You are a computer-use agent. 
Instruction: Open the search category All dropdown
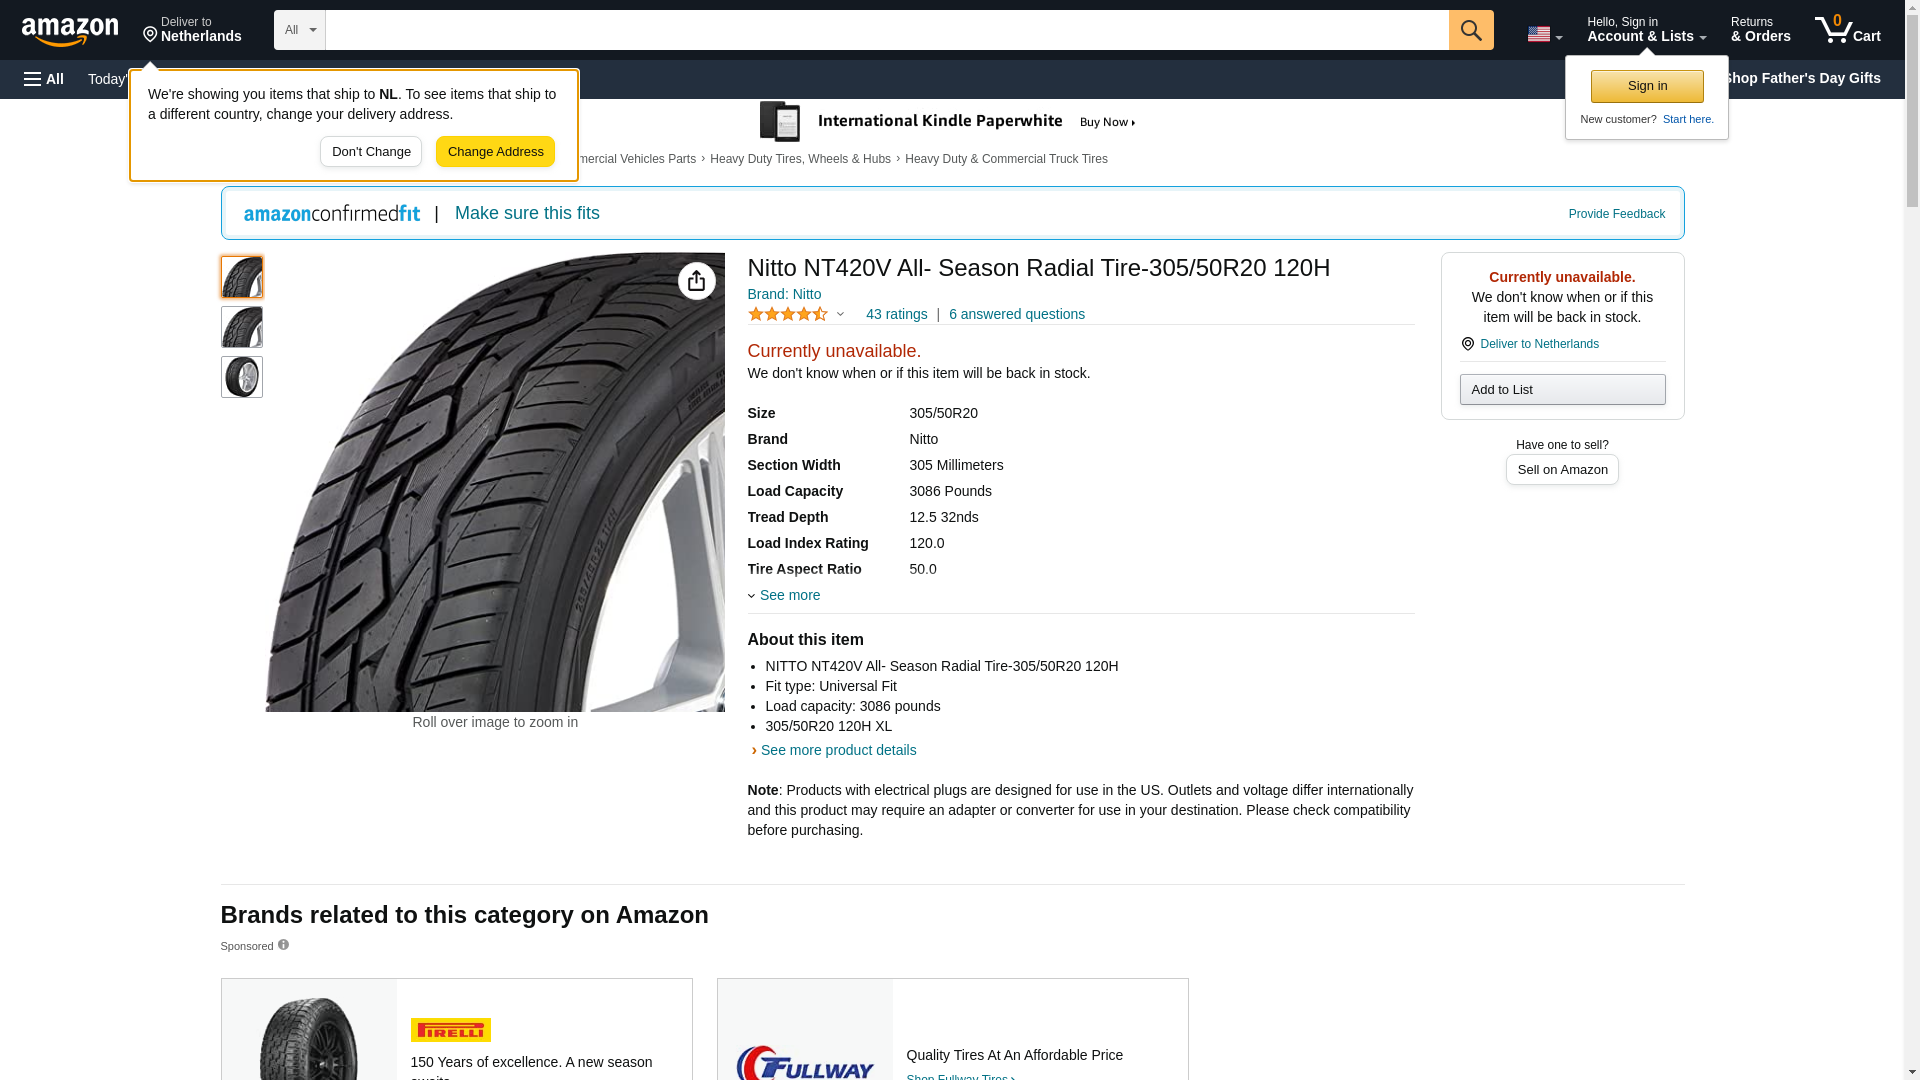(x=299, y=30)
